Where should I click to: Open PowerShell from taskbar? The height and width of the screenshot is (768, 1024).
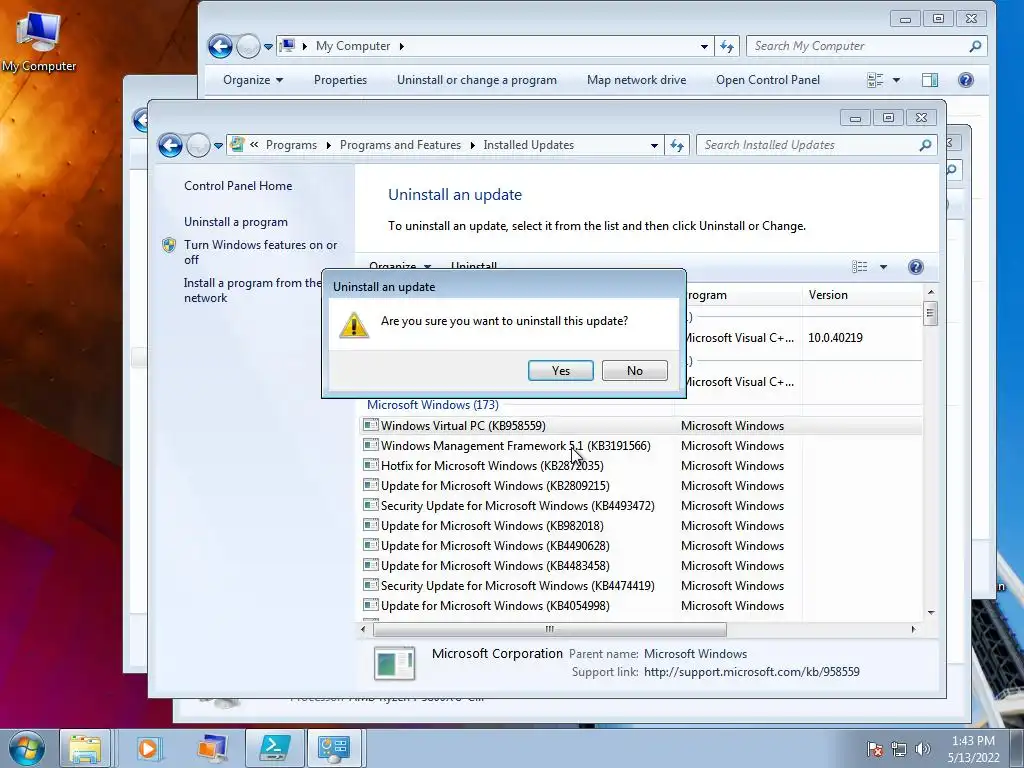click(x=275, y=748)
